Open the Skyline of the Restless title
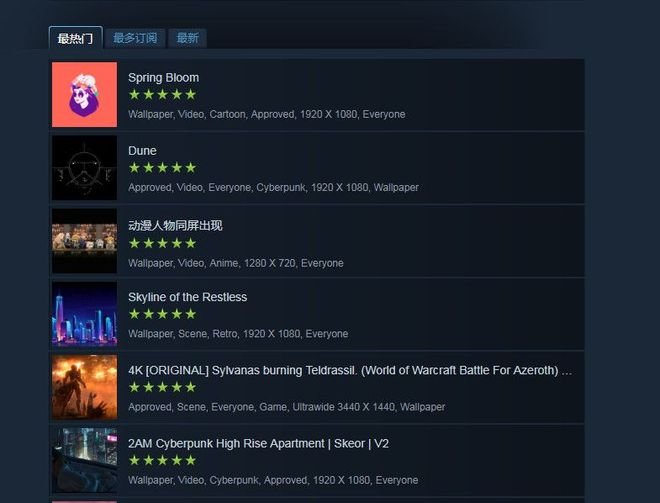 [187, 297]
